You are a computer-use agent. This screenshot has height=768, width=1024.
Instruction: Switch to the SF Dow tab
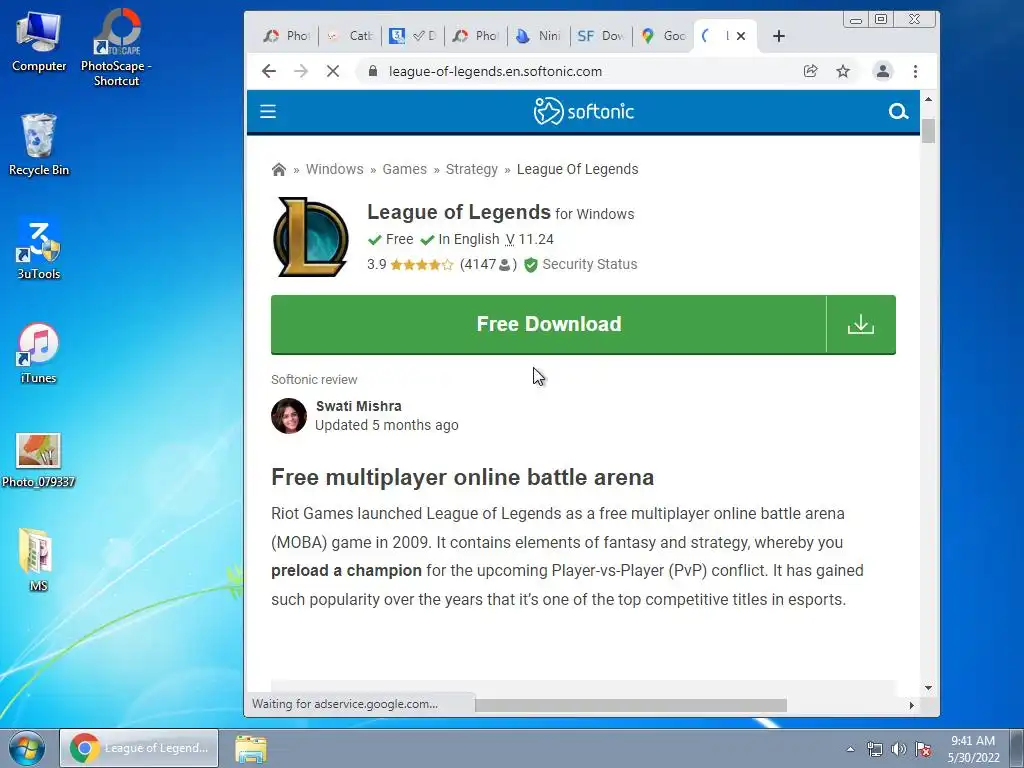pyautogui.click(x=601, y=36)
